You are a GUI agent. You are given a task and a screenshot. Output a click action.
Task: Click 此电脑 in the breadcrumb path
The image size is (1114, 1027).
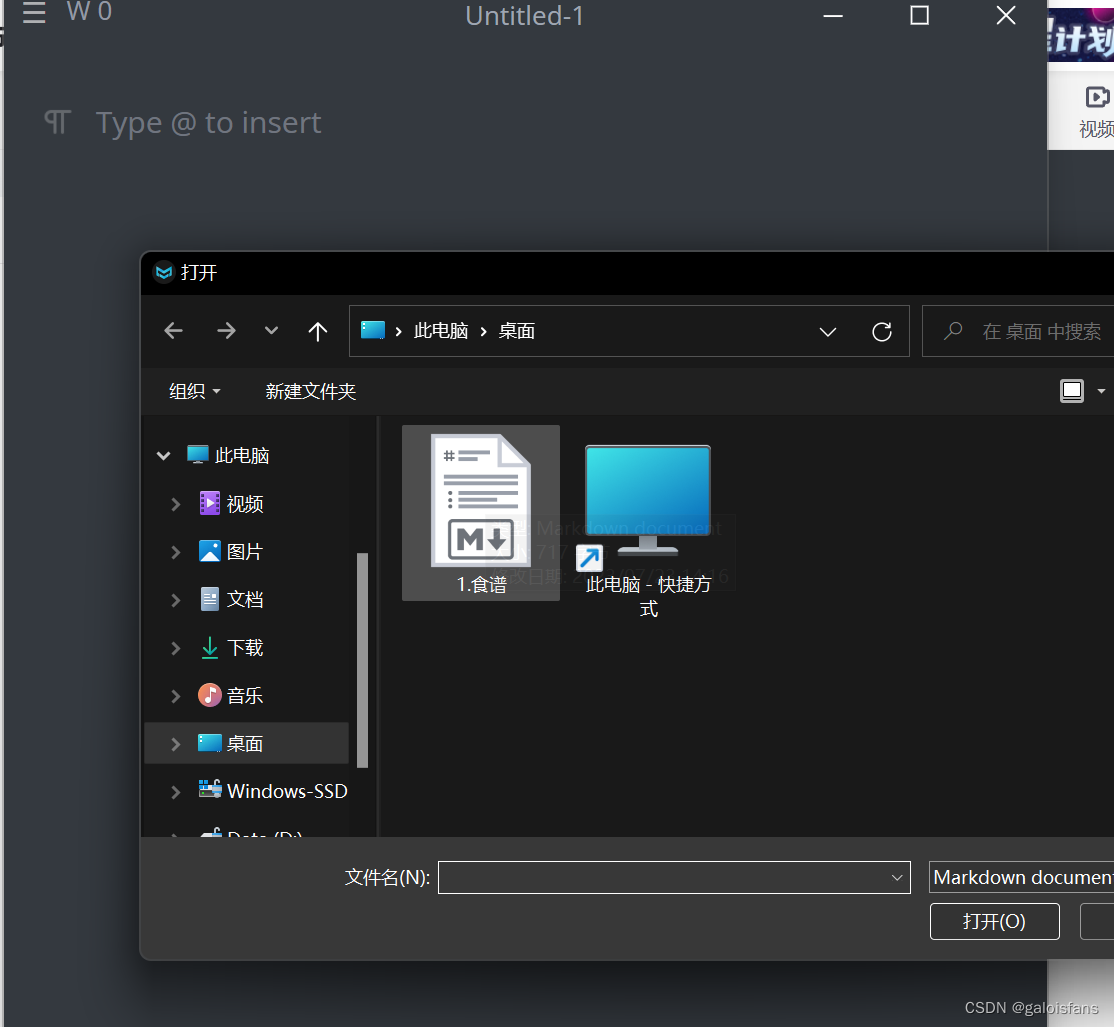coord(440,331)
